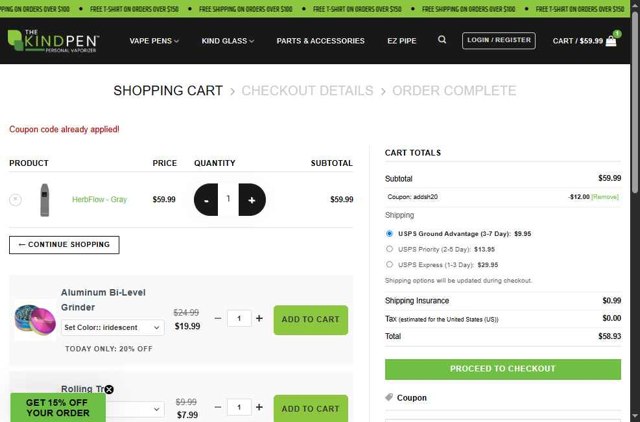Decrease Aluminum Grinder quantity
640x422 pixels.
coord(218,318)
